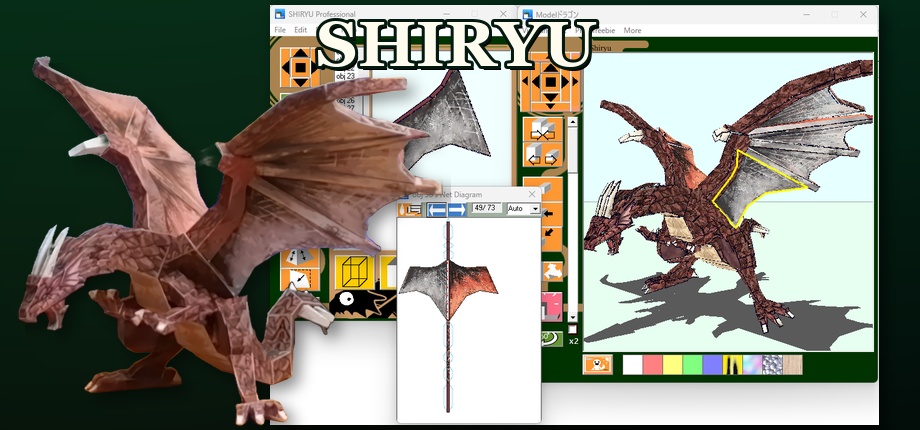Click the scrollbar up arrow in Model toolbar

pos(573,121)
